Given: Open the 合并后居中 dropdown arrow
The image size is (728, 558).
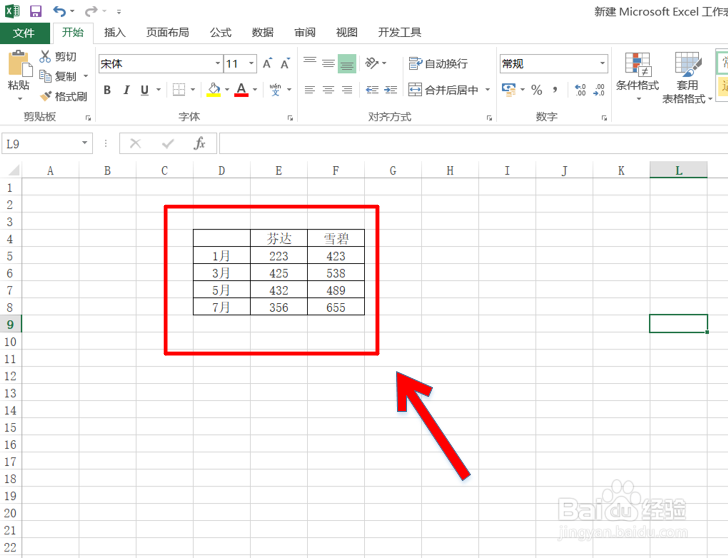Looking at the screenshot, I should [x=488, y=90].
